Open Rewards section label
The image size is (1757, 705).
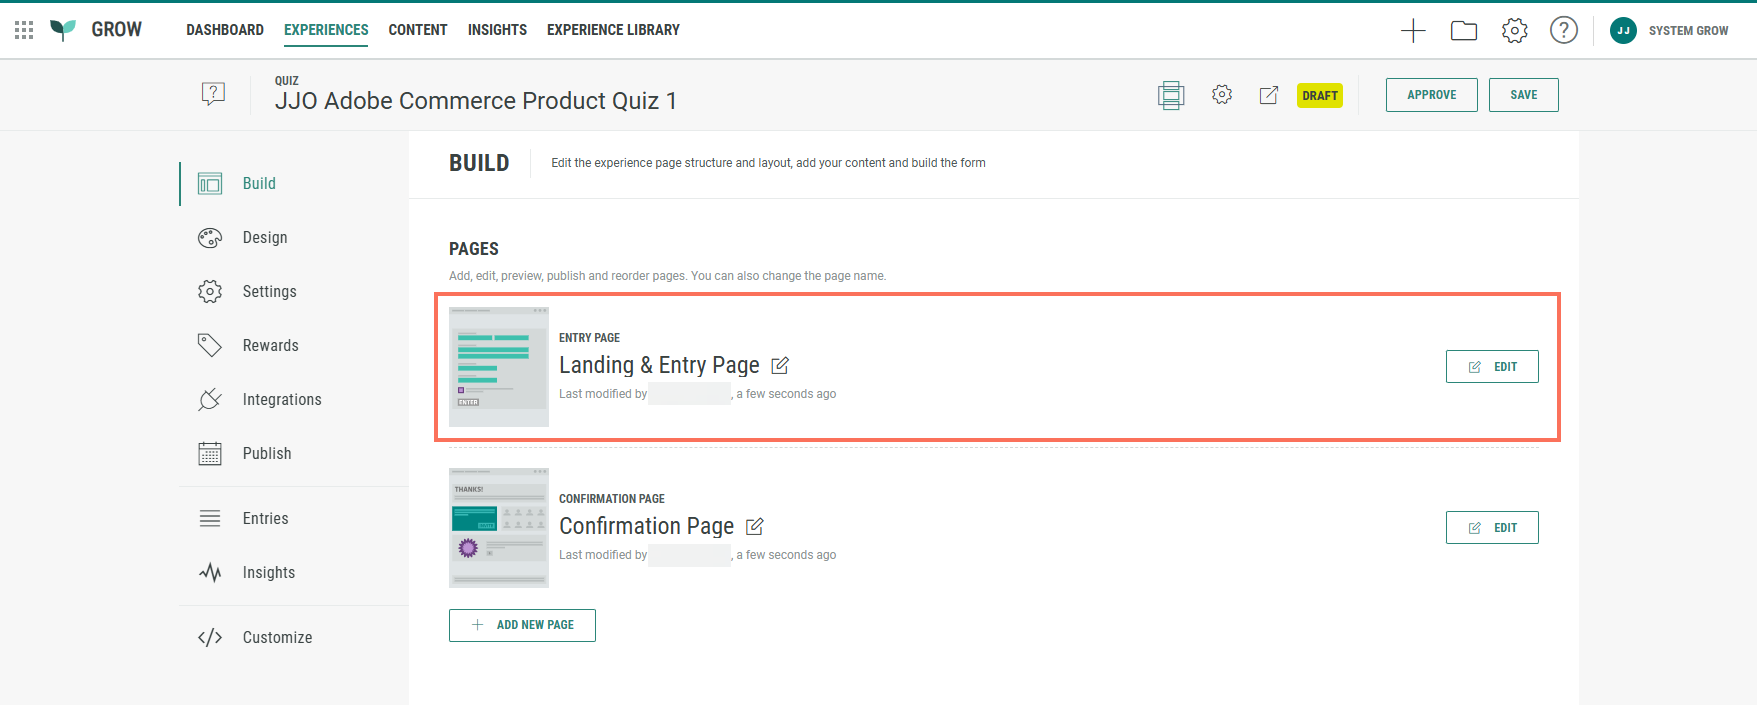click(x=271, y=346)
